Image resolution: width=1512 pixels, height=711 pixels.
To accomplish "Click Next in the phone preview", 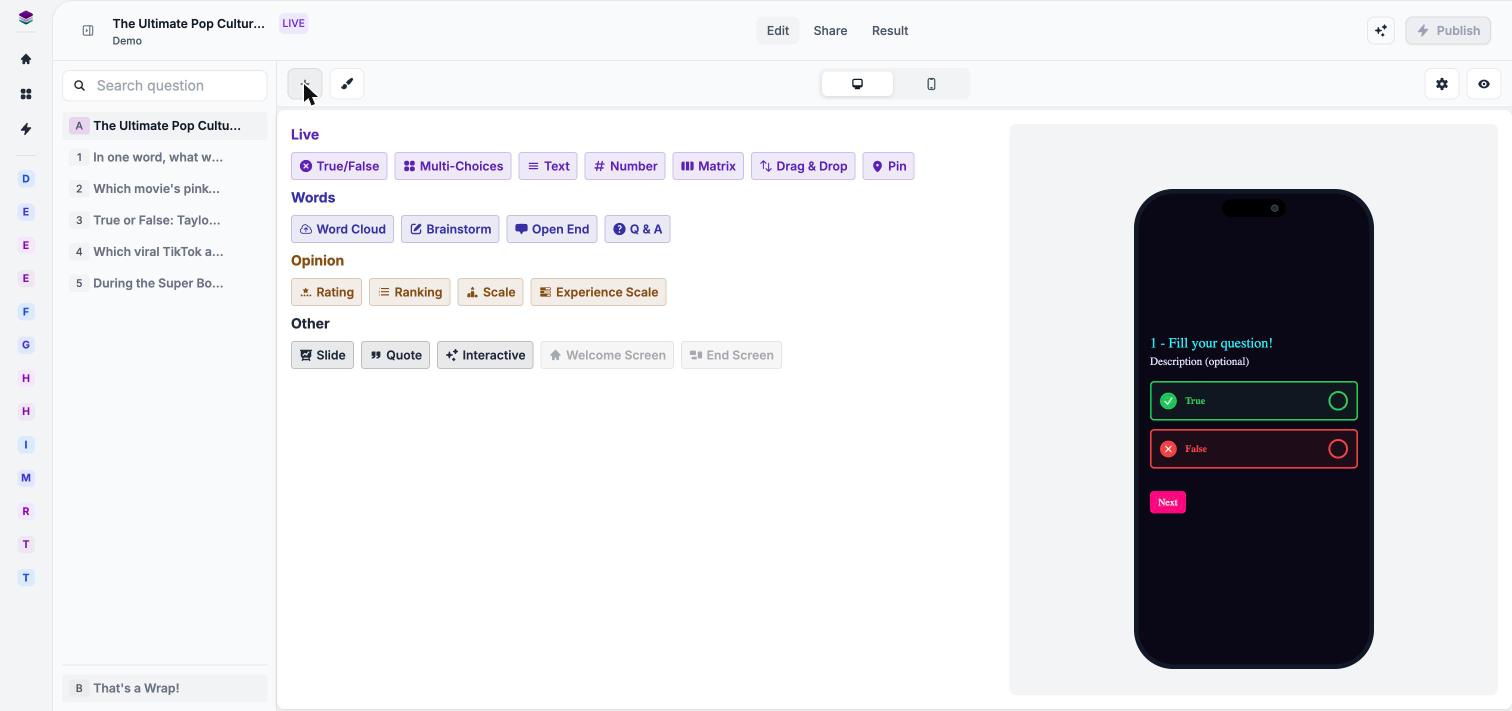I will pos(1168,502).
